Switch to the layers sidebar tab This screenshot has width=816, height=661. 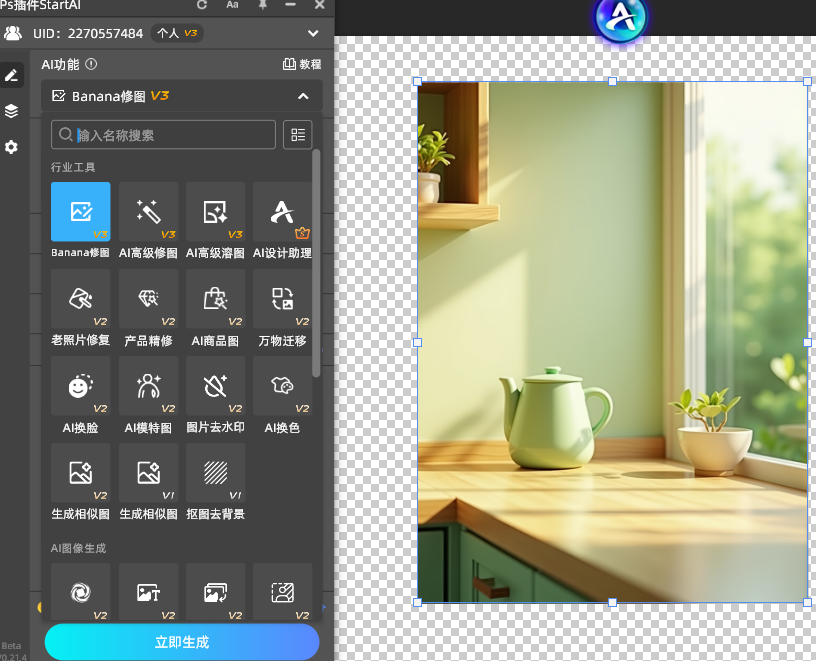tap(11, 111)
